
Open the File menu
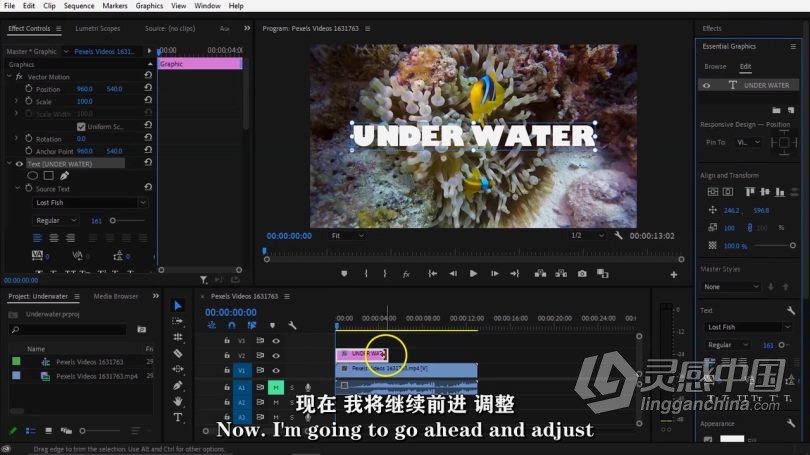pyautogui.click(x=9, y=6)
